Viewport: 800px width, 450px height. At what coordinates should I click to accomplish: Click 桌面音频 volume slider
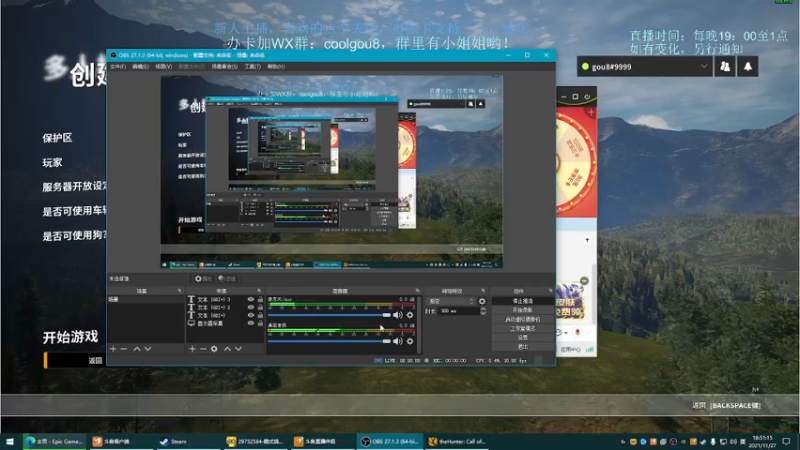tap(329, 341)
